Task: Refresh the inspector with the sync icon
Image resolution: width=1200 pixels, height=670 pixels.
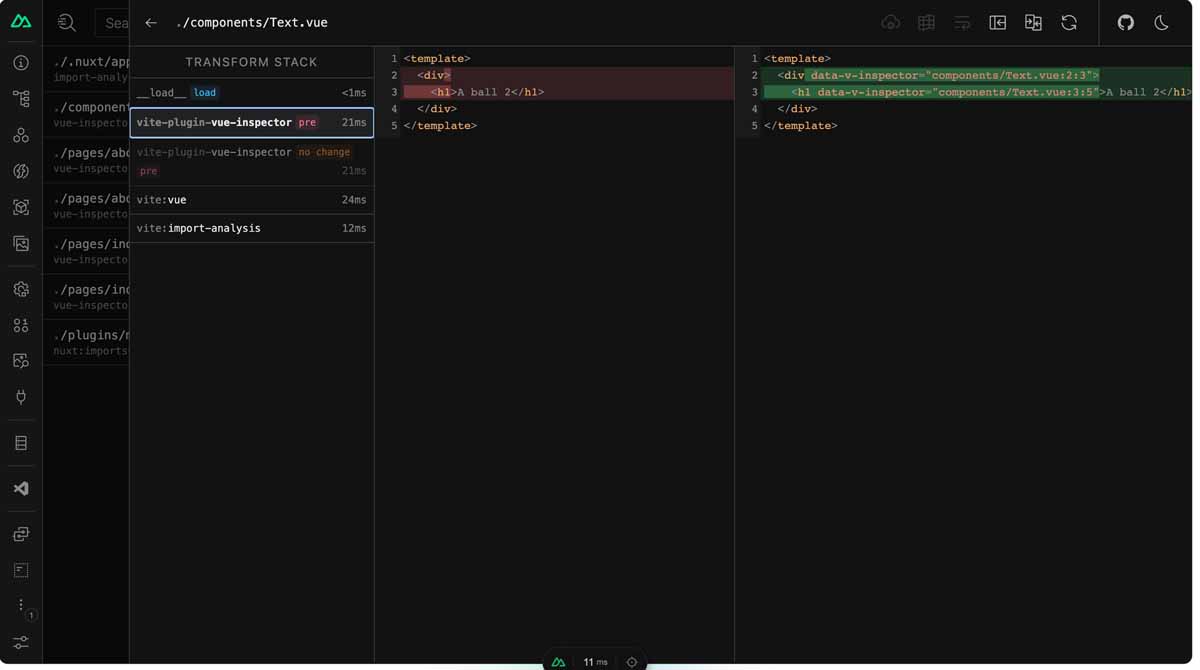Action: tap(1069, 22)
